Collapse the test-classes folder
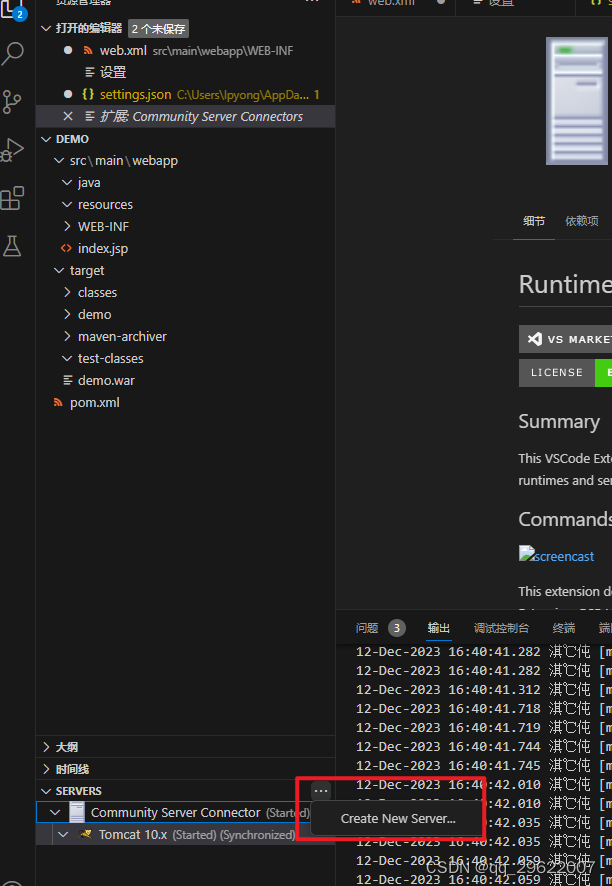This screenshot has height=886, width=612. pyautogui.click(x=67, y=358)
